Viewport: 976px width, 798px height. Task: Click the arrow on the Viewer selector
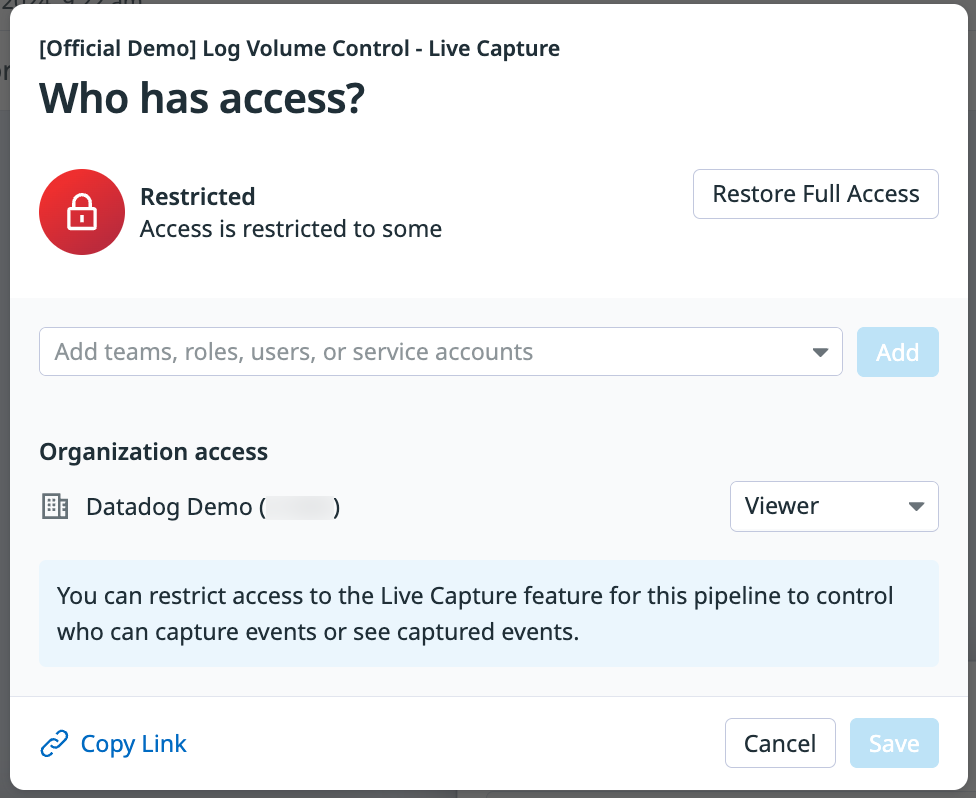pos(916,507)
